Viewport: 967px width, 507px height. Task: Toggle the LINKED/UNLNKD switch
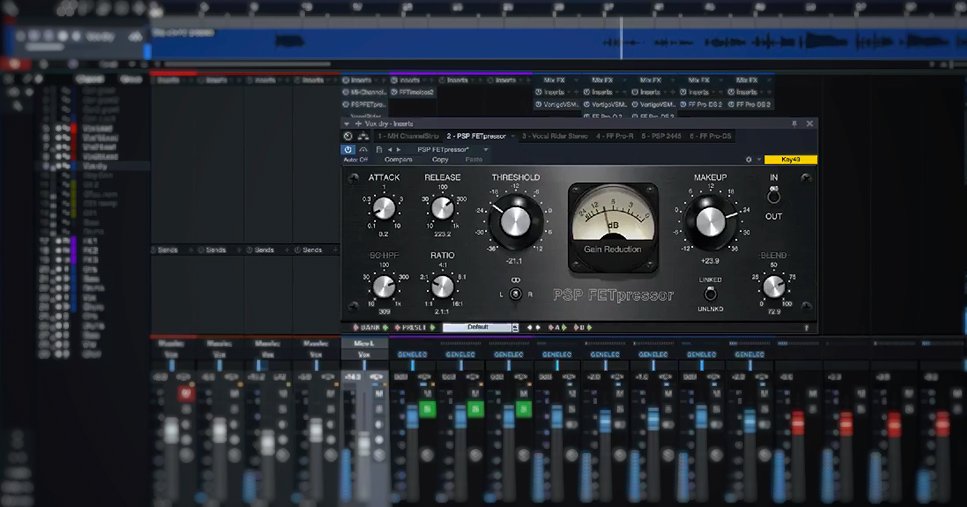pyautogui.click(x=710, y=293)
